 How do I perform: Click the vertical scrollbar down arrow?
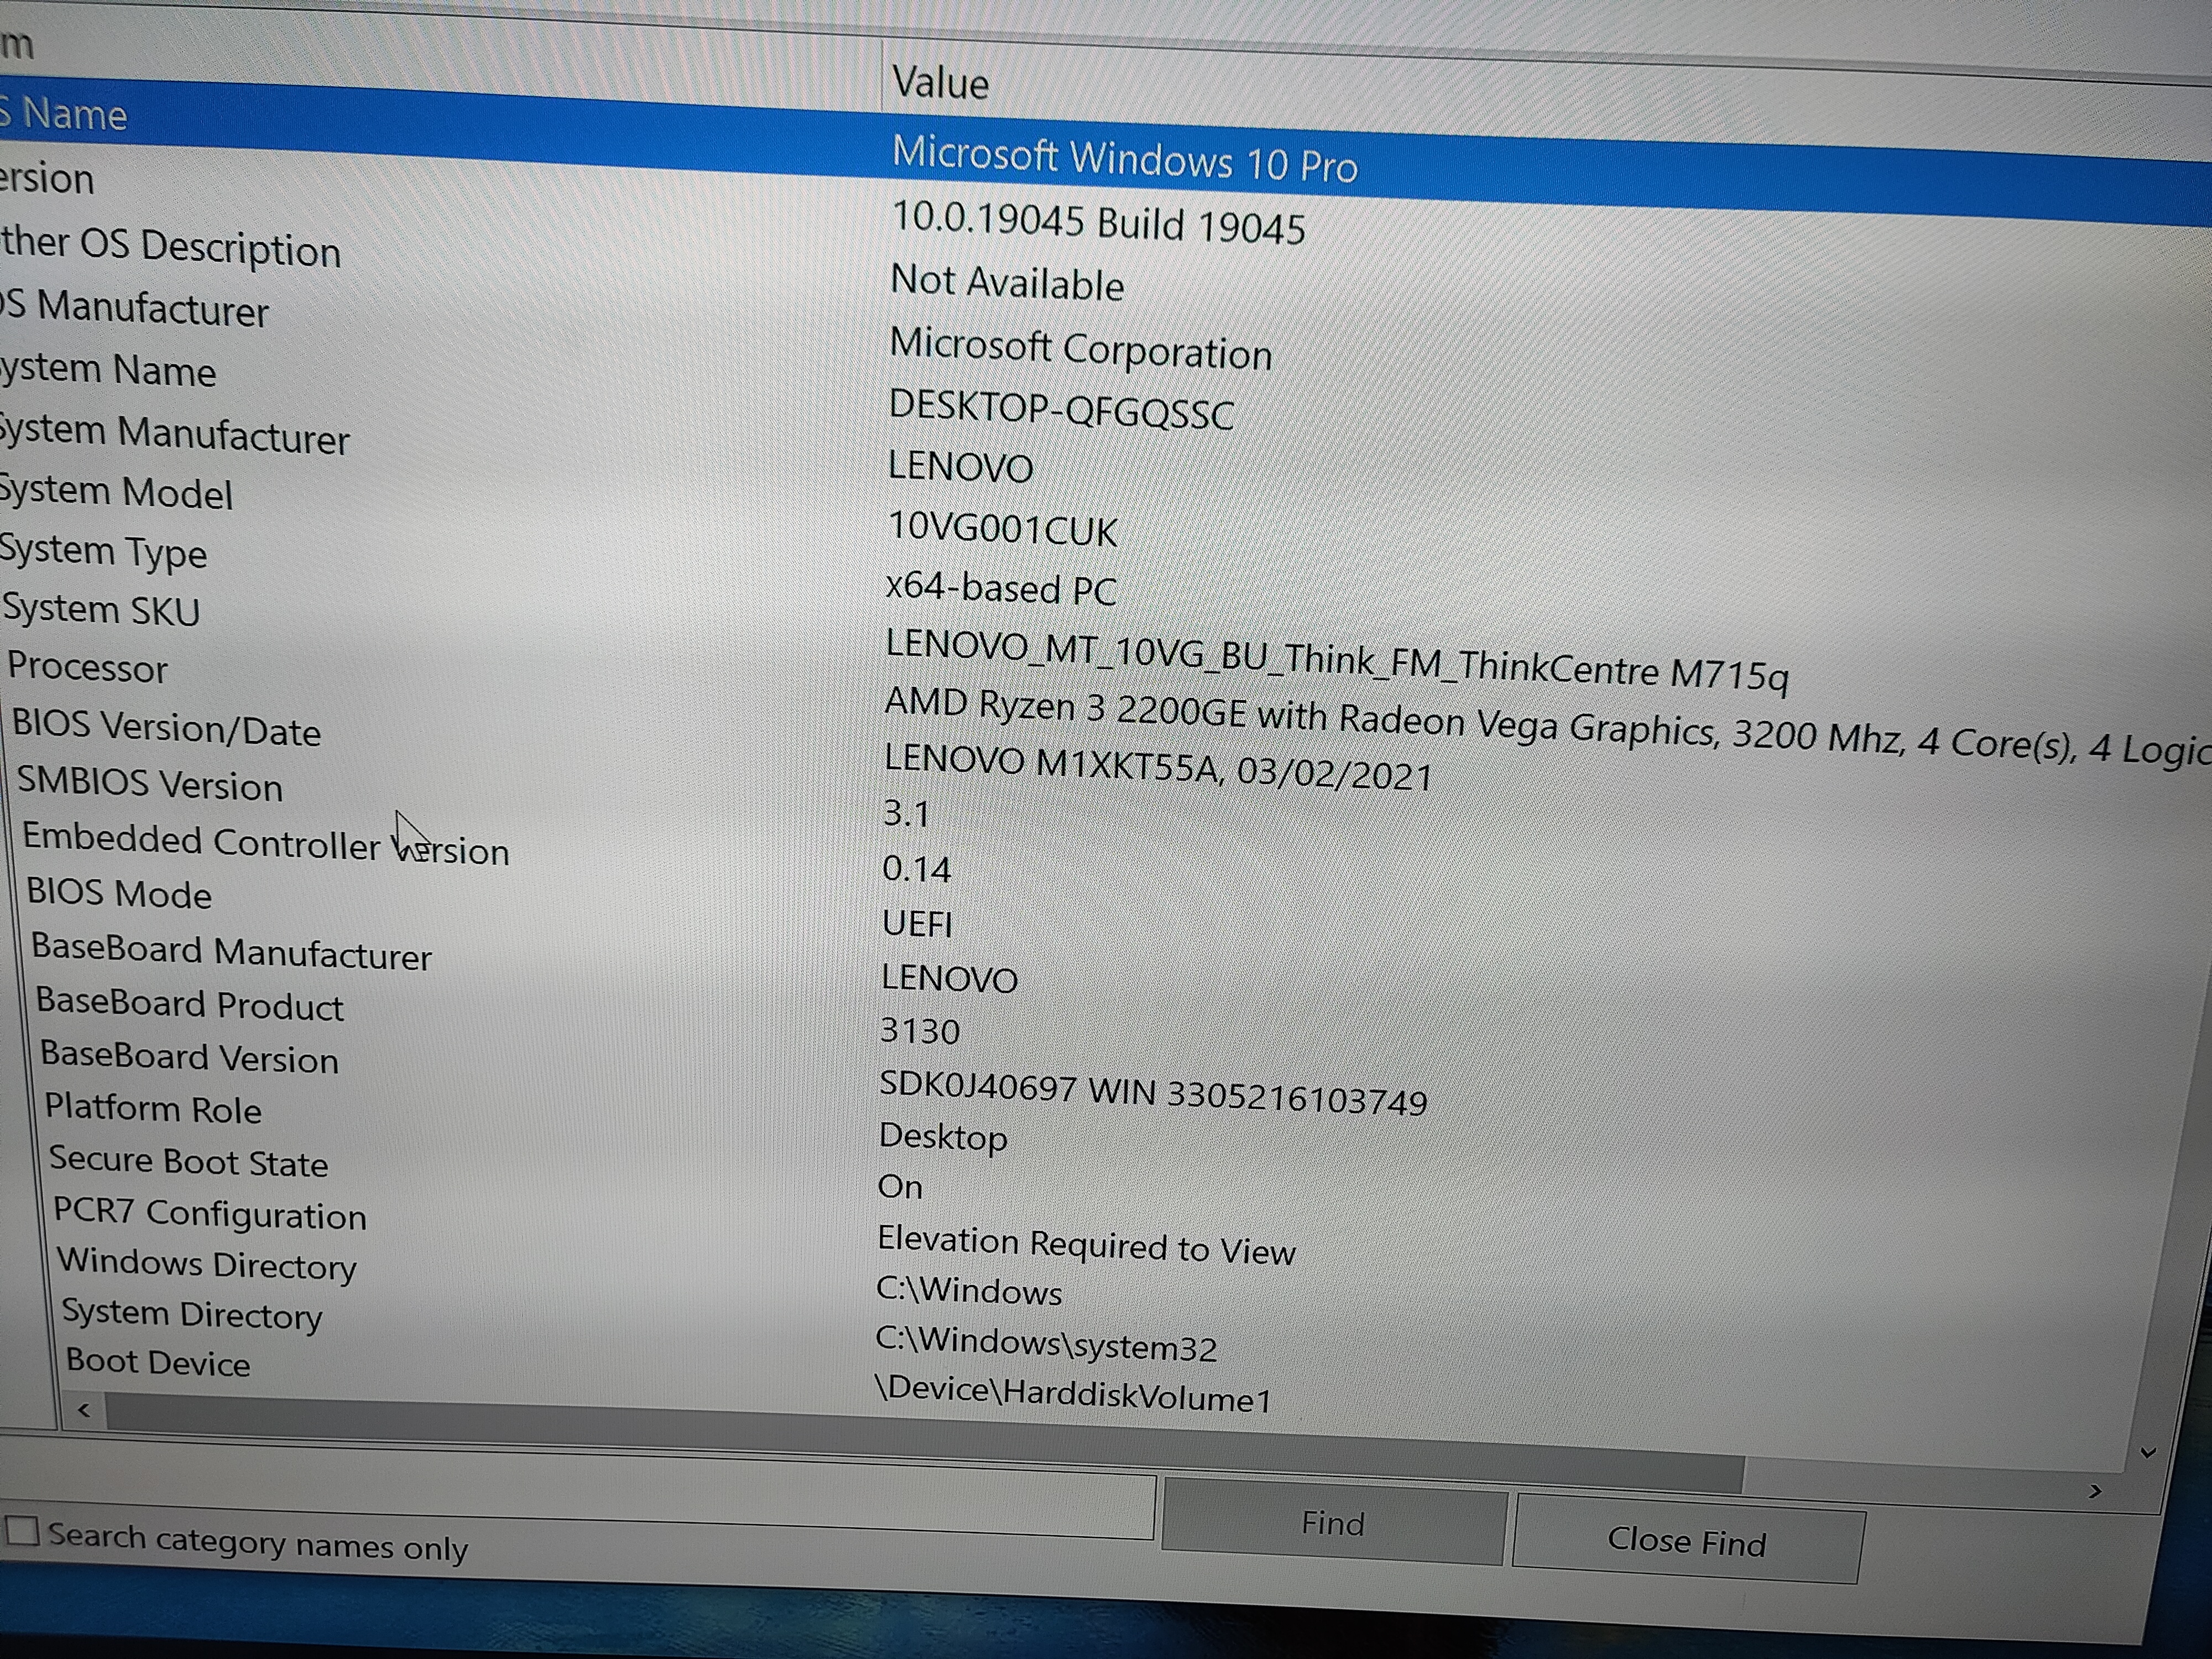tap(2147, 1452)
